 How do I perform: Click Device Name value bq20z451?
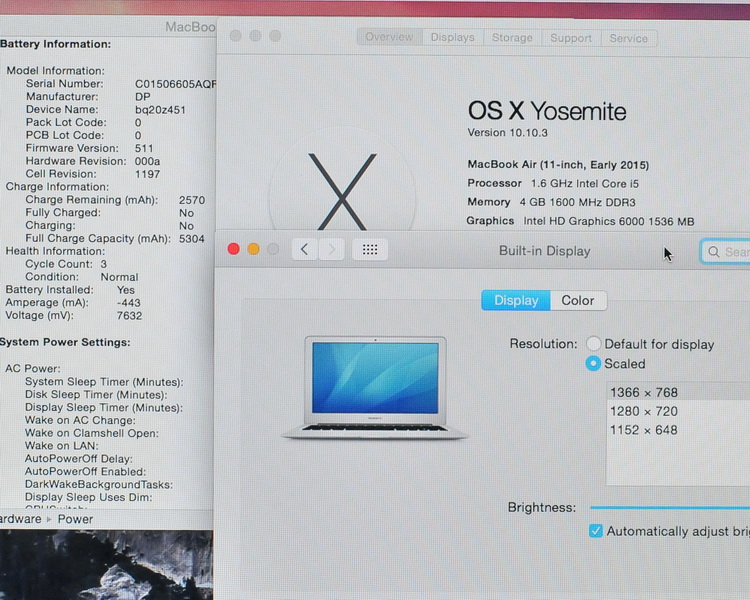pyautogui.click(x=160, y=110)
